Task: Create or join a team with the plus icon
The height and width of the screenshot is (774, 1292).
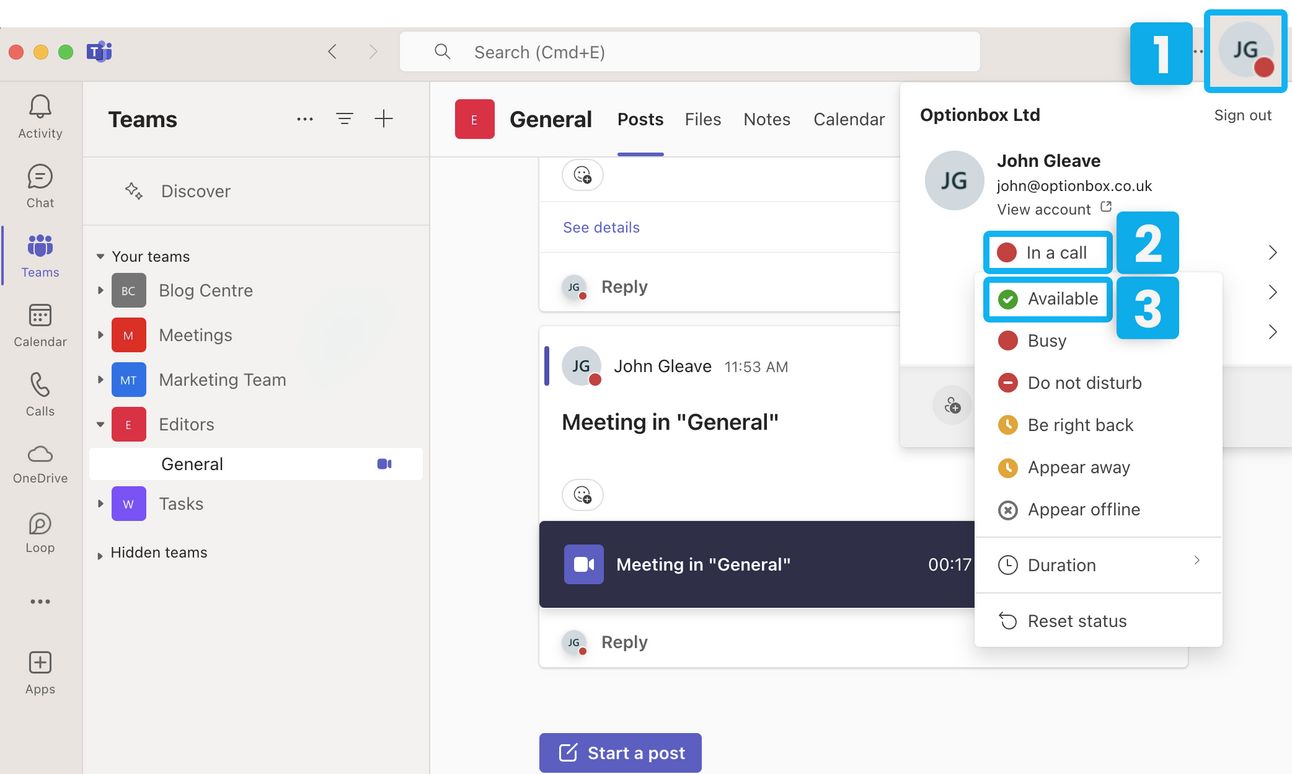Action: (384, 119)
